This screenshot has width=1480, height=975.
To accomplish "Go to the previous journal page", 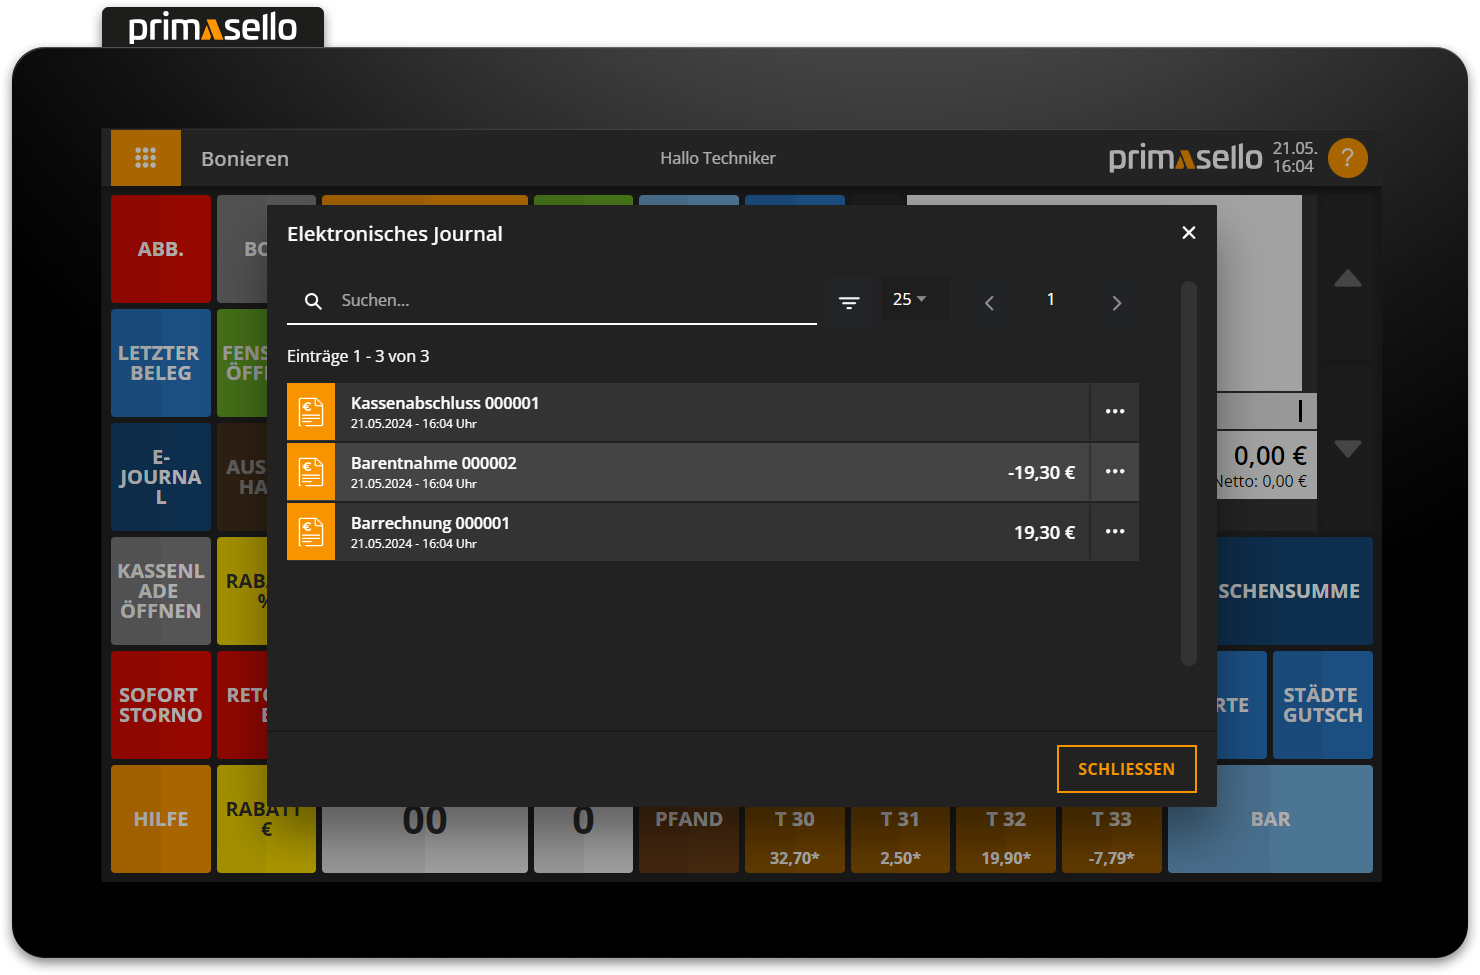I will tap(989, 302).
